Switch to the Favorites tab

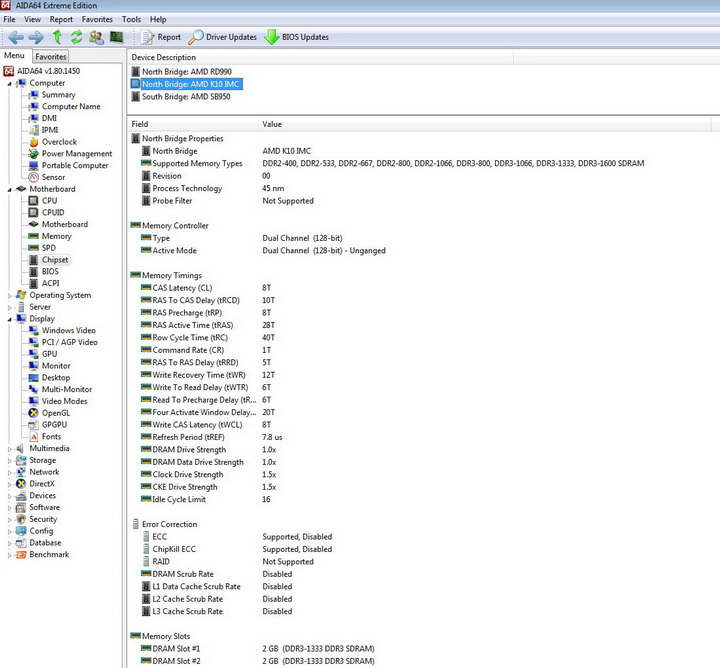(51, 56)
